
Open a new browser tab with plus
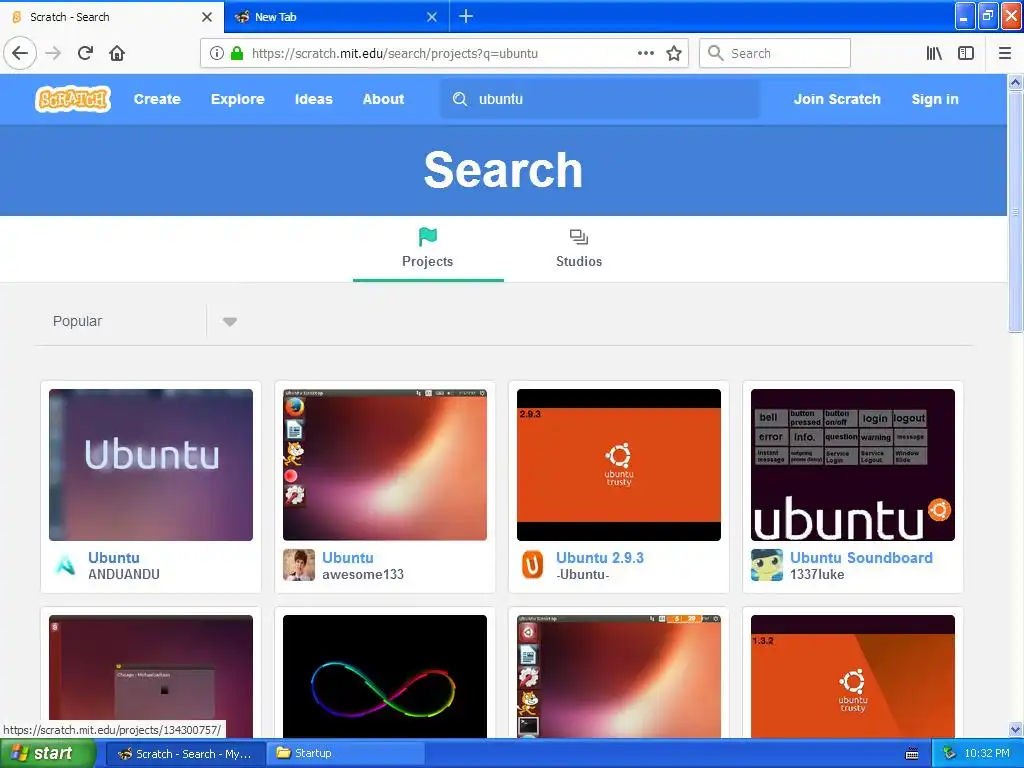(466, 16)
